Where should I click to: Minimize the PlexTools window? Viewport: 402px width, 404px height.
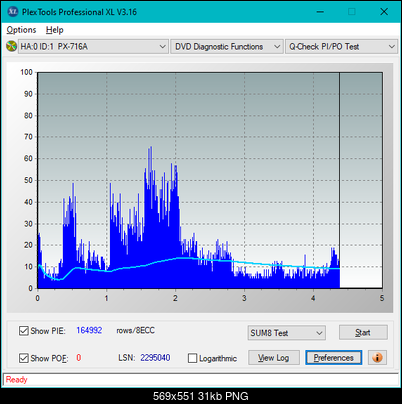[320, 12]
